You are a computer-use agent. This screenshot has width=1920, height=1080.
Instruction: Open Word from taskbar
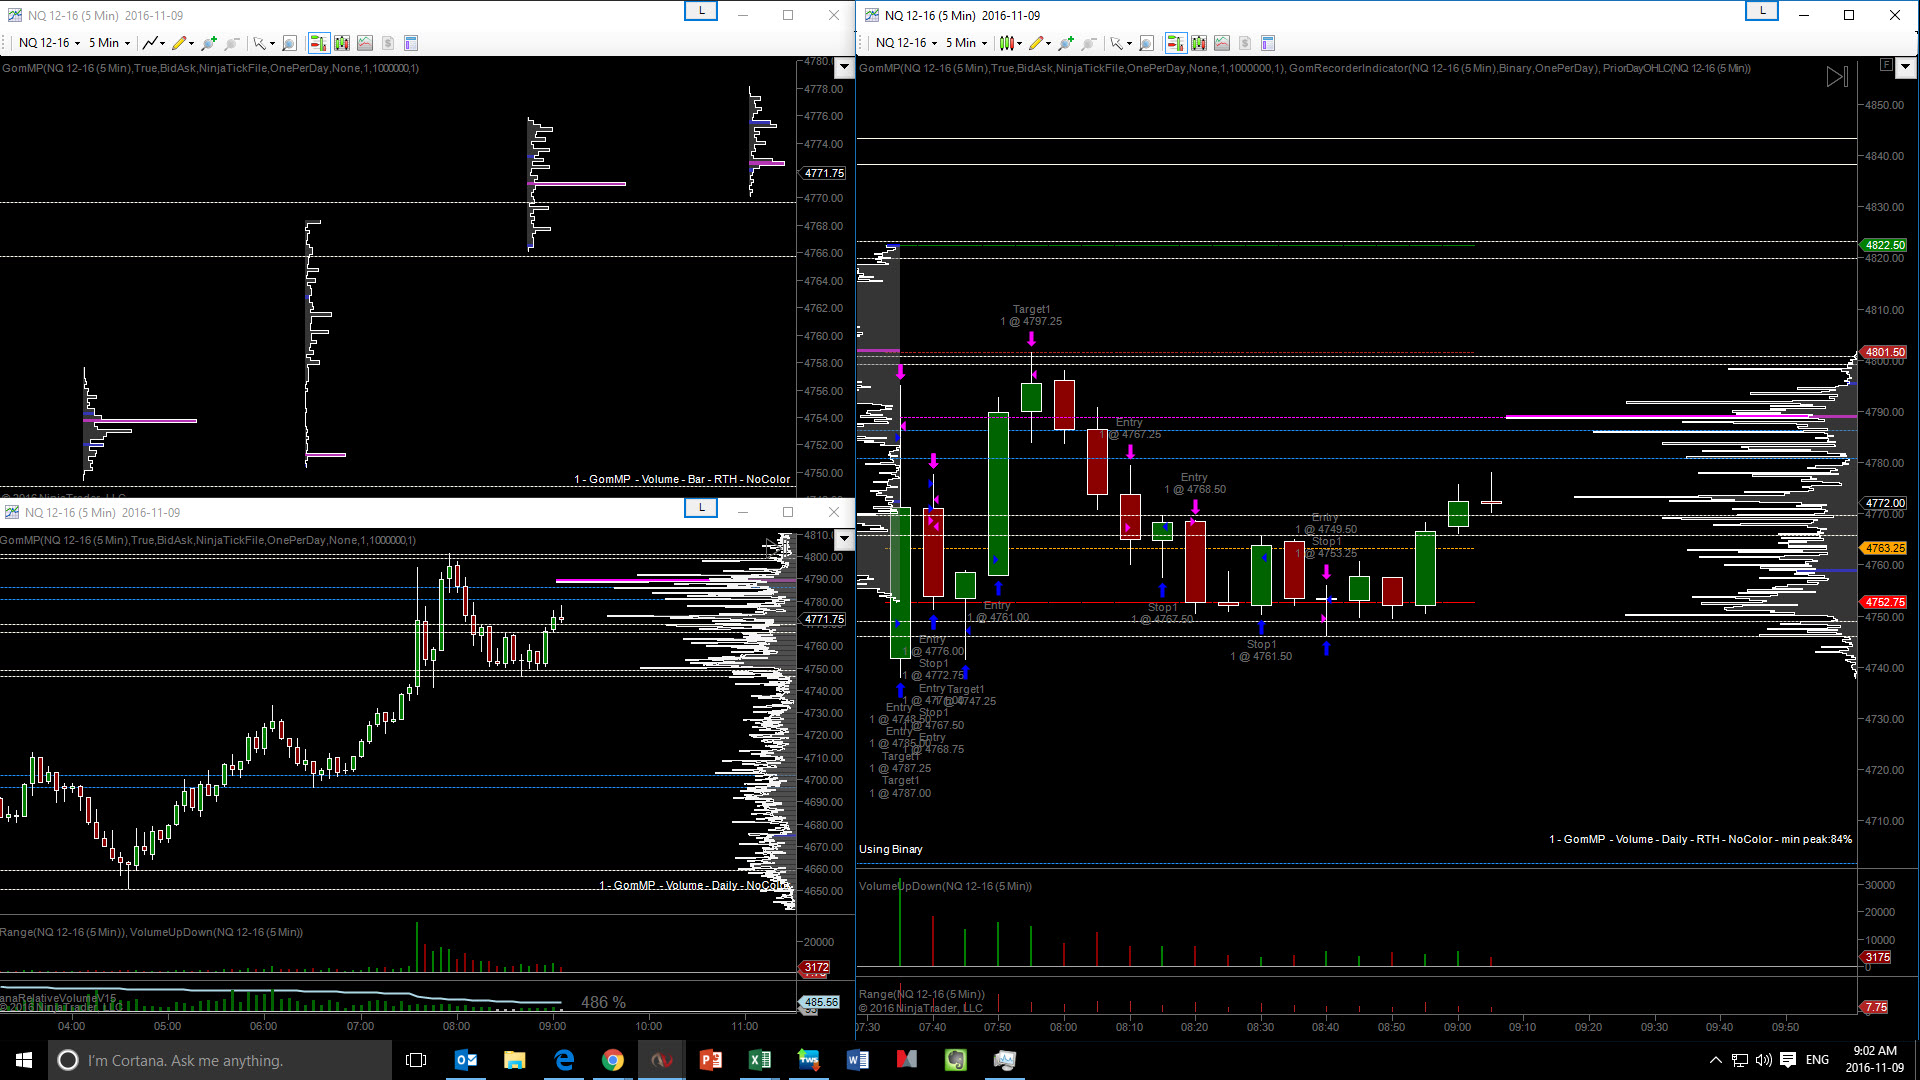click(x=858, y=1060)
